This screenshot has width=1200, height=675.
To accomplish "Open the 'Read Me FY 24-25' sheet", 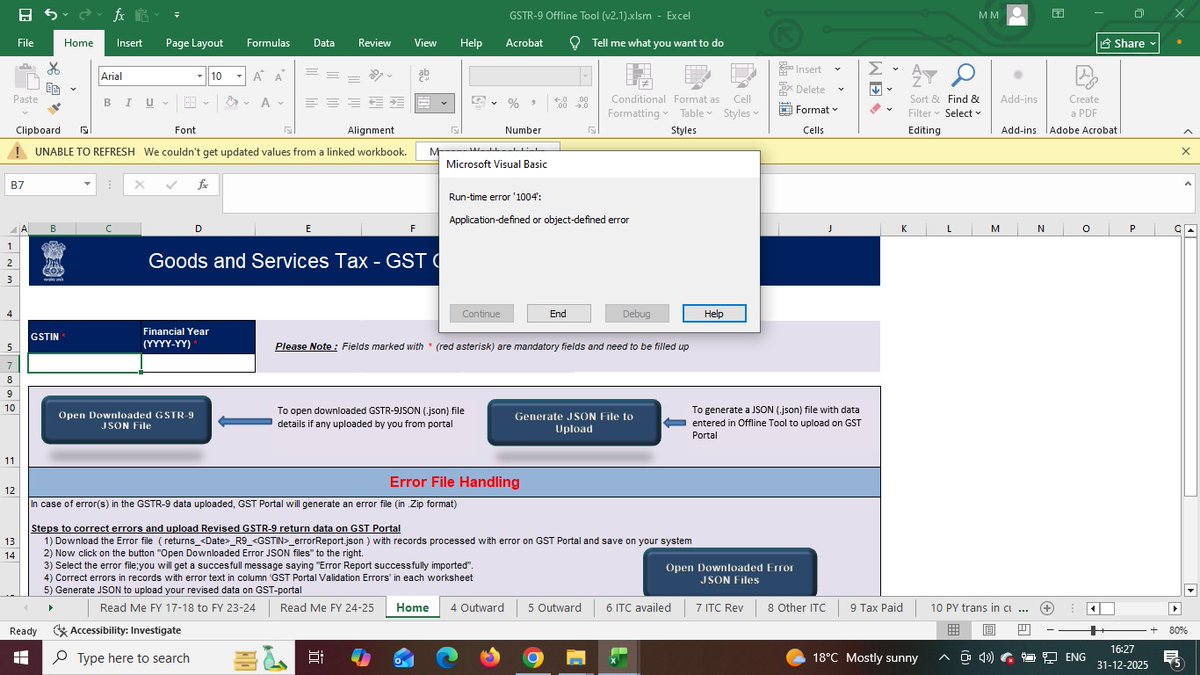I will pyautogui.click(x=327, y=607).
